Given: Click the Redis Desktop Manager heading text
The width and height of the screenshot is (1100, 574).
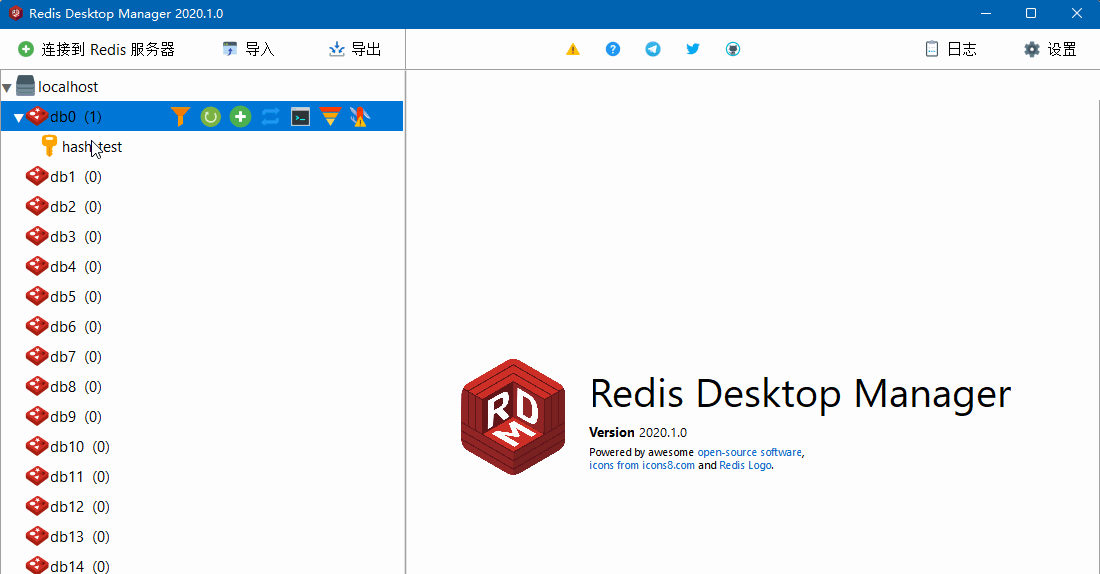Looking at the screenshot, I should [x=800, y=394].
